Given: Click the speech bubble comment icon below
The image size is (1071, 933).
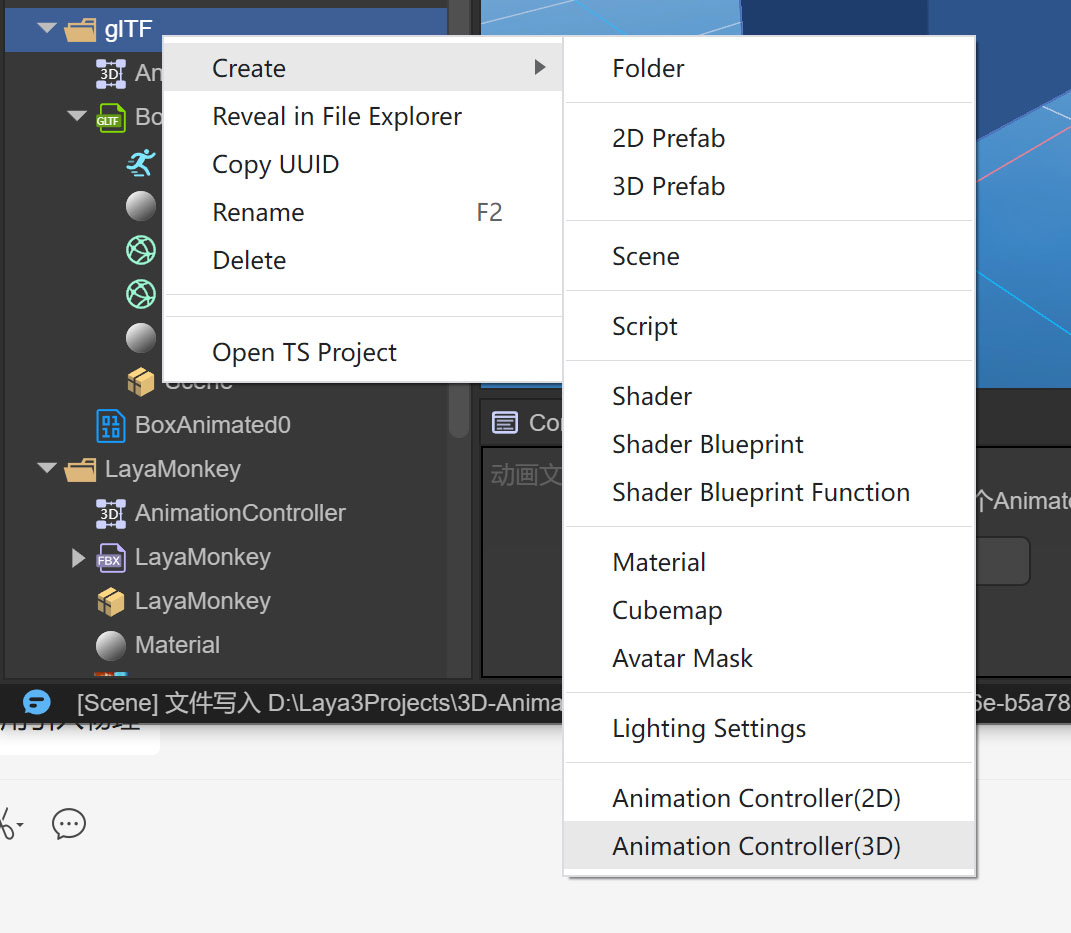Looking at the screenshot, I should tap(69, 823).
